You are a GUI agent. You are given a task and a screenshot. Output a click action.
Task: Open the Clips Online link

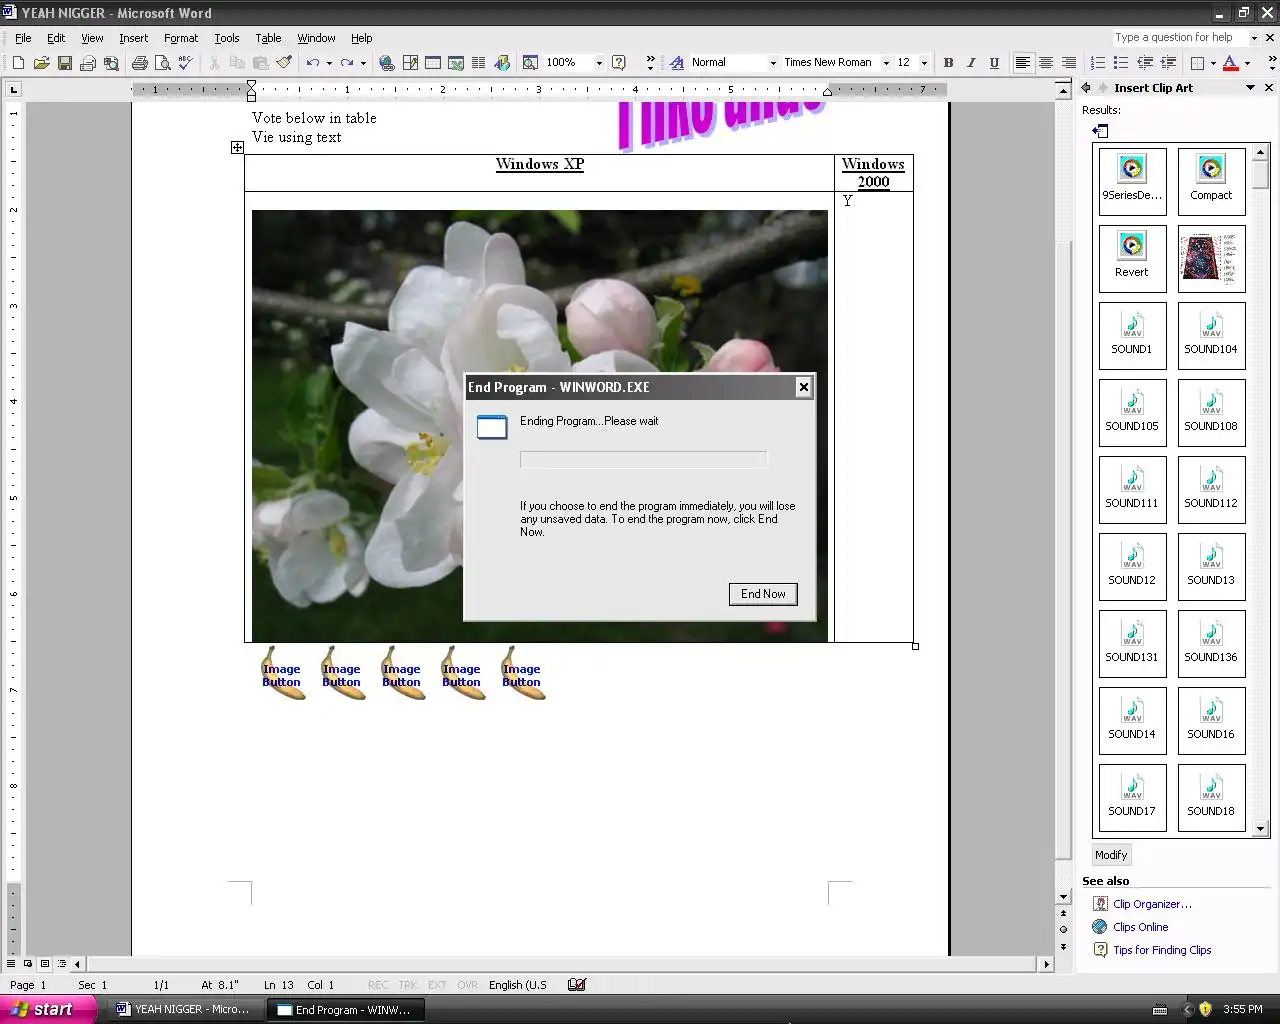tap(1140, 927)
